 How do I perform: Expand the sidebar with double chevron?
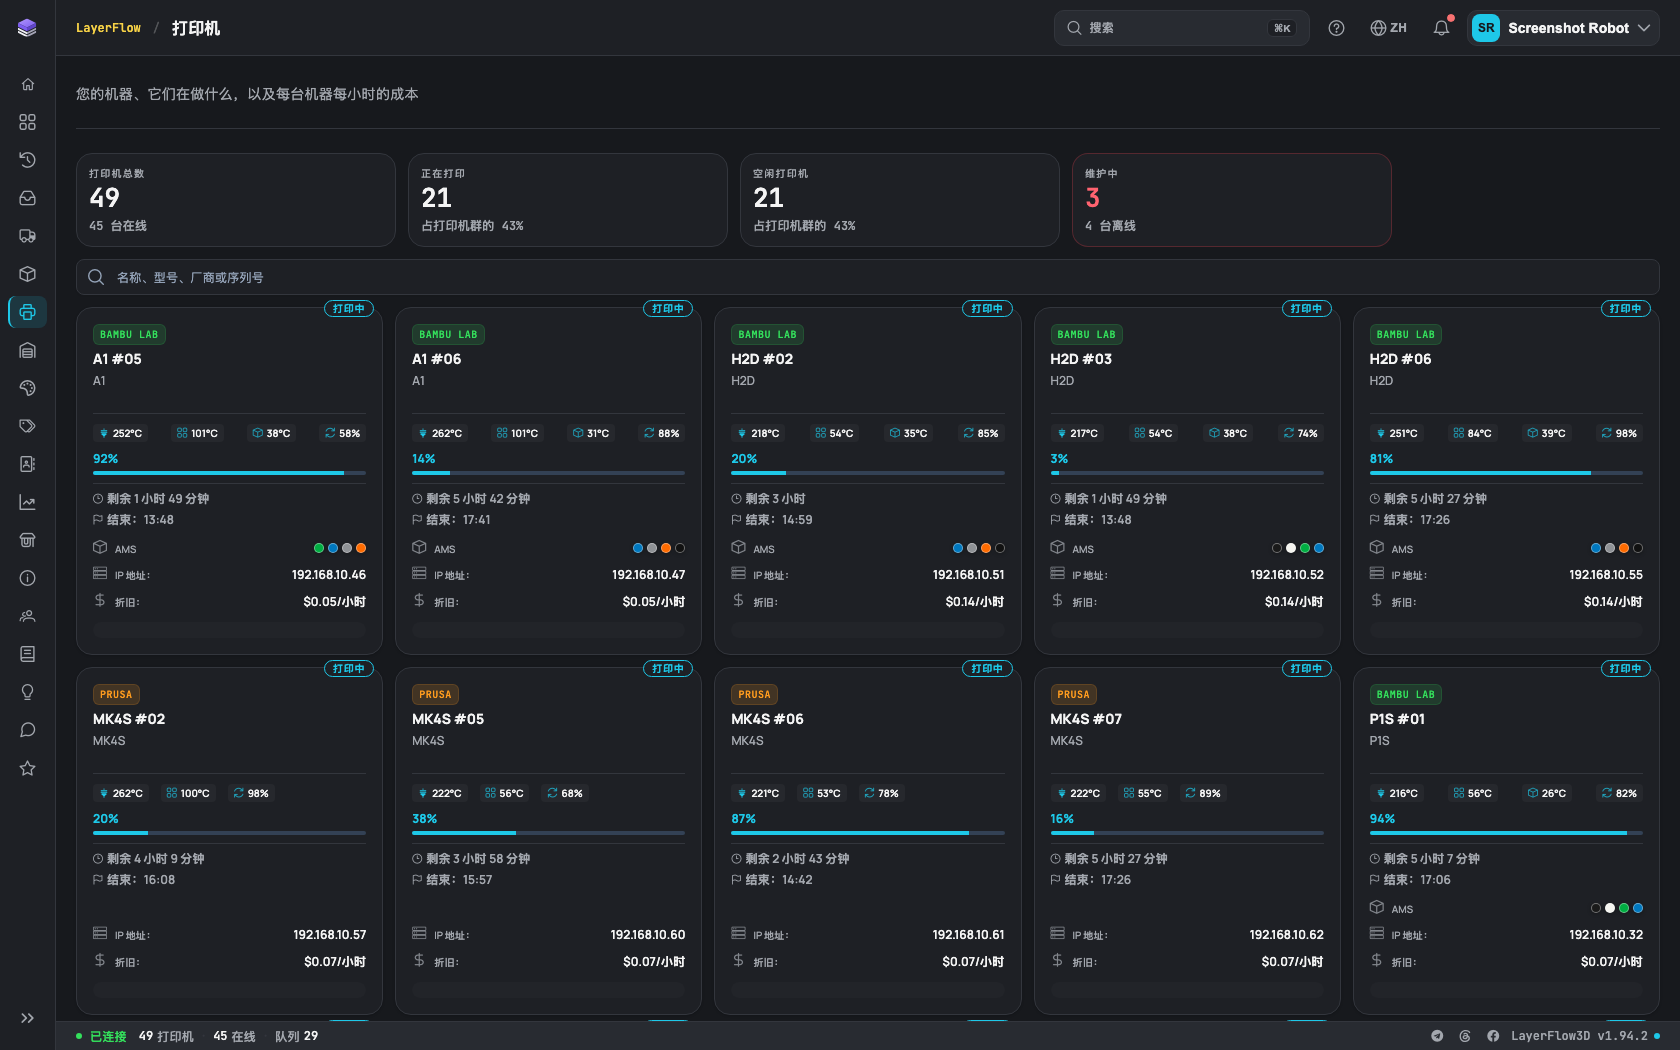27,1018
